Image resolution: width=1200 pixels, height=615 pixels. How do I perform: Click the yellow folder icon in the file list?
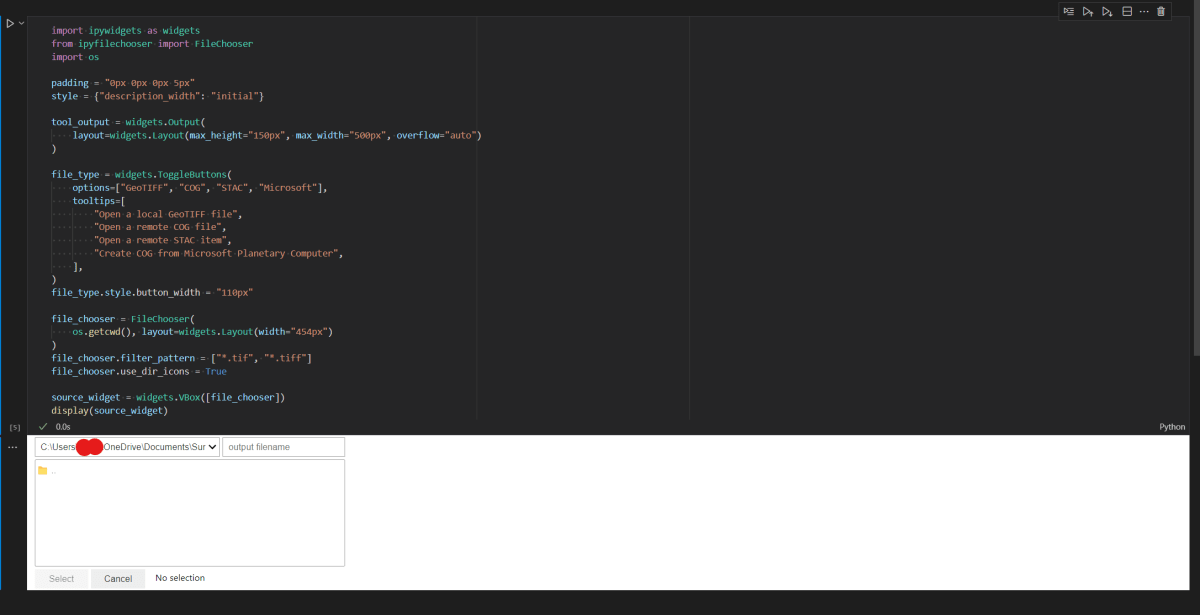(43, 470)
